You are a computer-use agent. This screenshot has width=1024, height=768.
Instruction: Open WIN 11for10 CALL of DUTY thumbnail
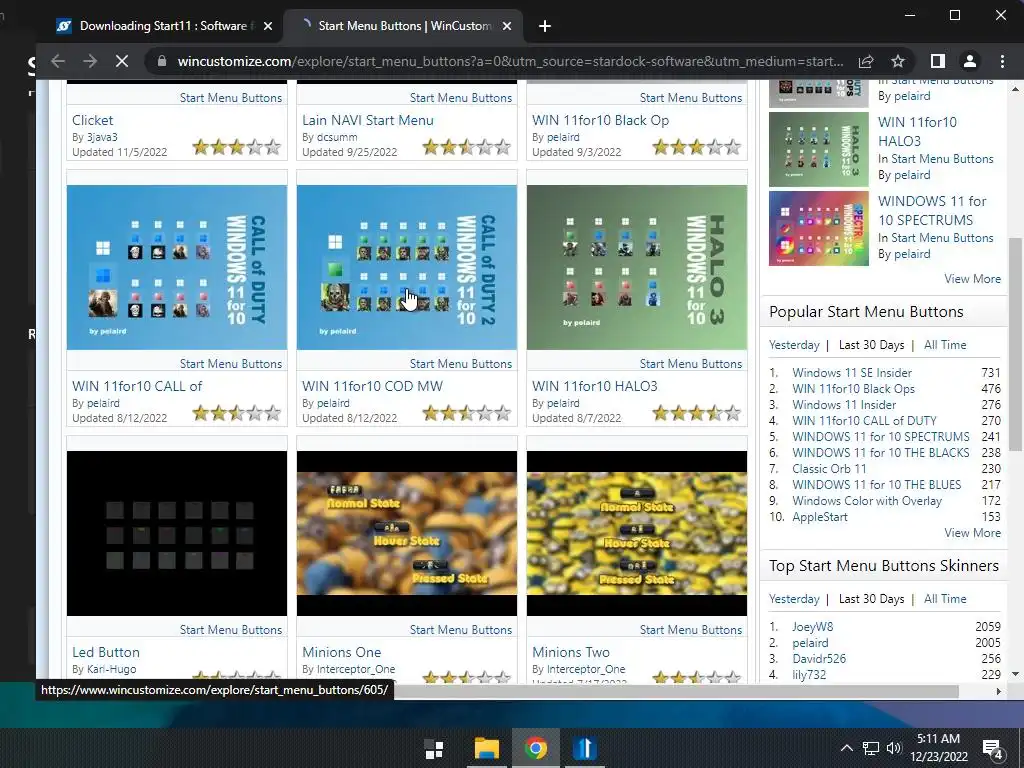click(177, 268)
